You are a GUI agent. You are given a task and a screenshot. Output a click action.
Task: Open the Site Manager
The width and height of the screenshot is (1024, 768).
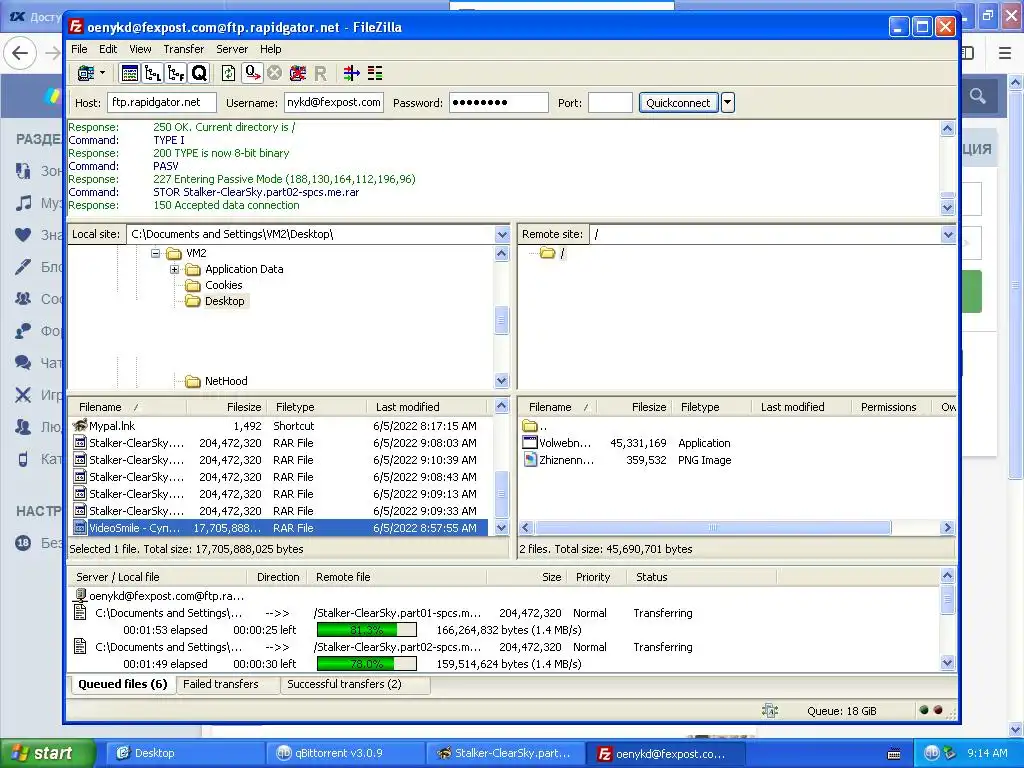point(86,73)
